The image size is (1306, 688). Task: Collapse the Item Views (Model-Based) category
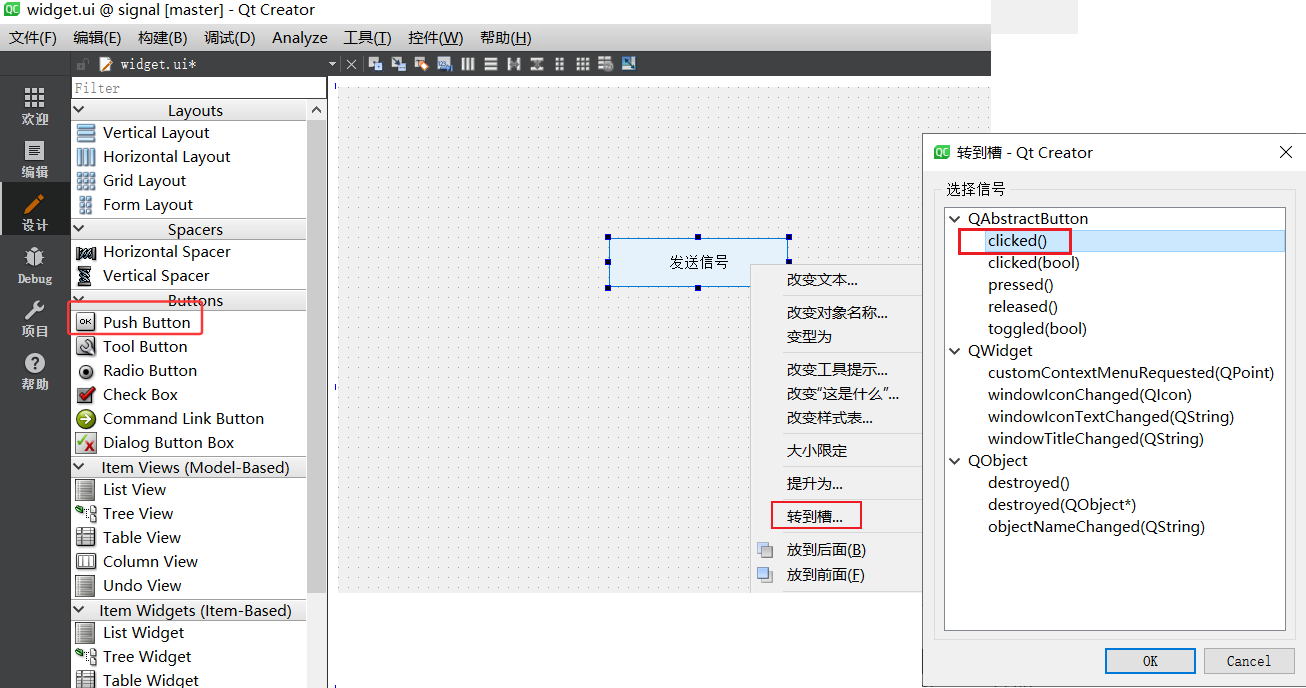tap(80, 467)
